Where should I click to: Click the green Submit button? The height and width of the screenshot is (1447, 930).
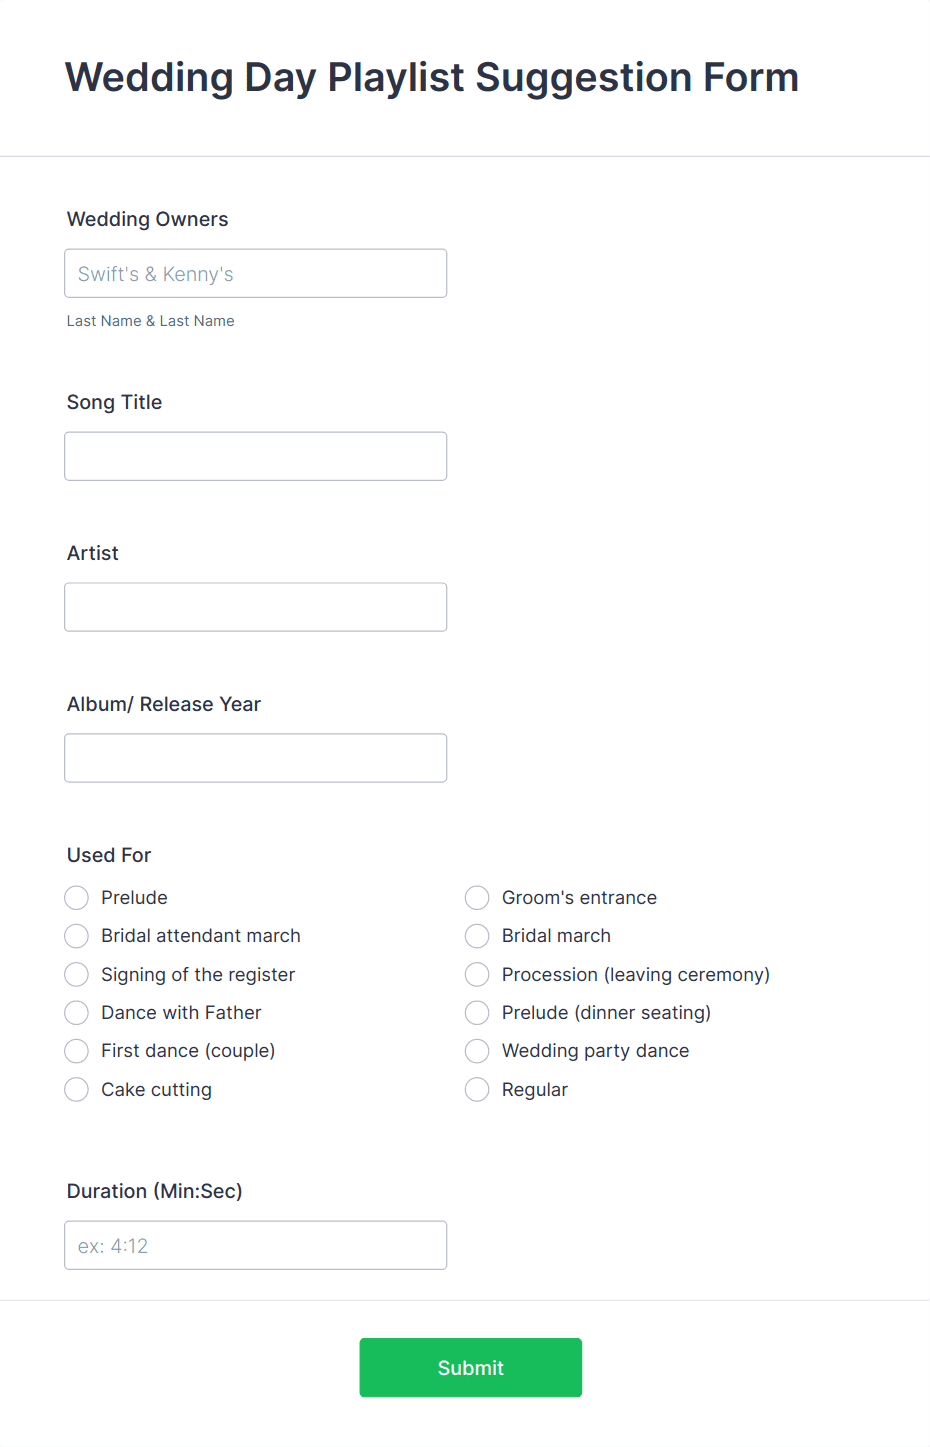point(471,1367)
